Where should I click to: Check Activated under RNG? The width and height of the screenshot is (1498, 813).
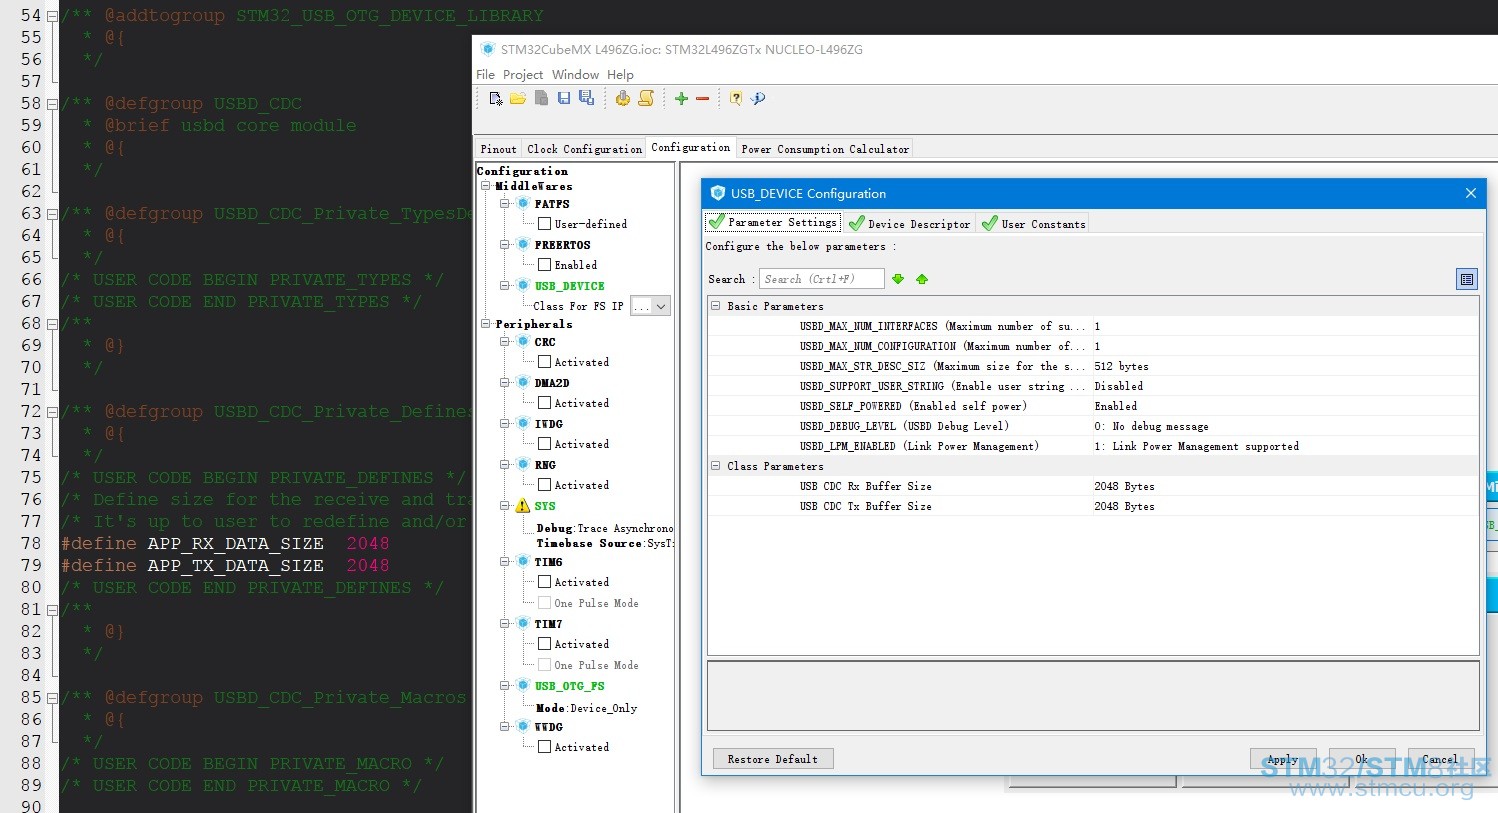click(x=544, y=485)
